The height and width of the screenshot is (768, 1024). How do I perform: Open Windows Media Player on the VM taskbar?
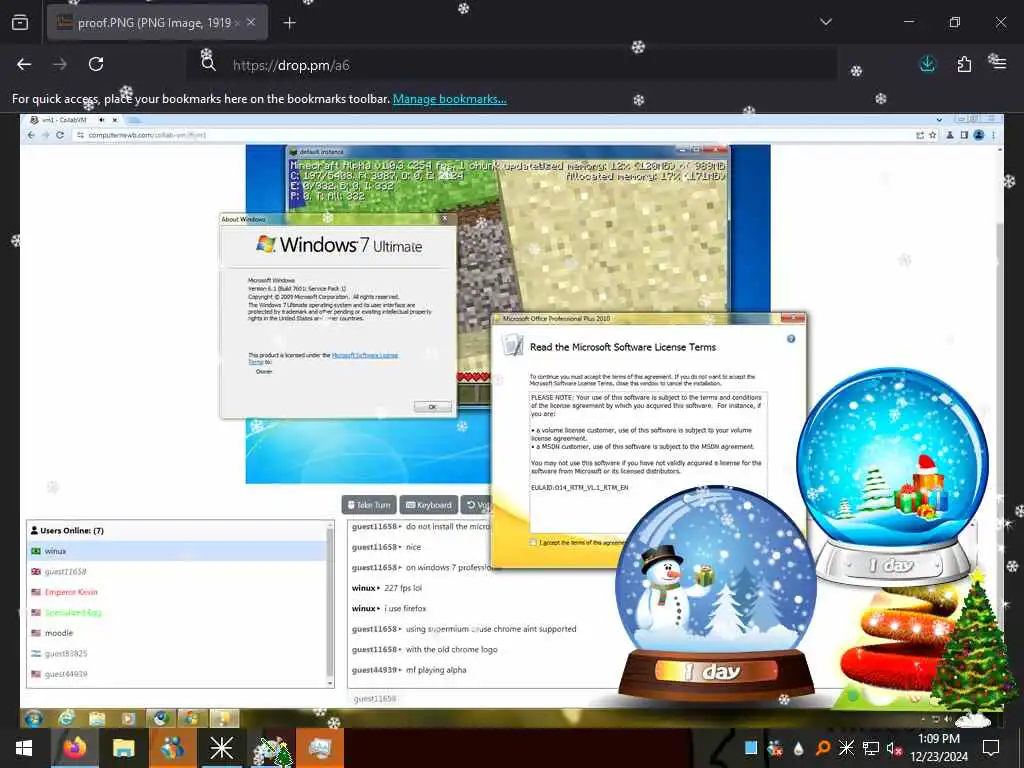coord(128,719)
